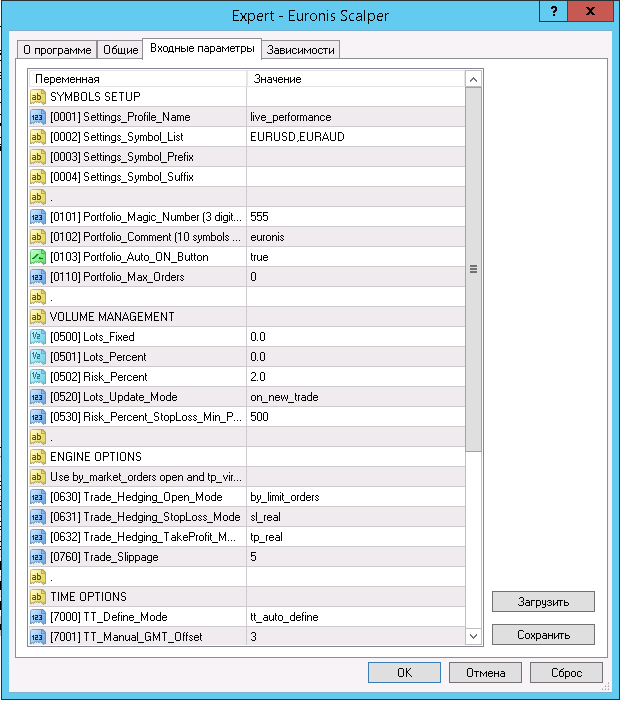Click the Загрузить button
Viewport: 620px width, 701px height.
pos(543,602)
